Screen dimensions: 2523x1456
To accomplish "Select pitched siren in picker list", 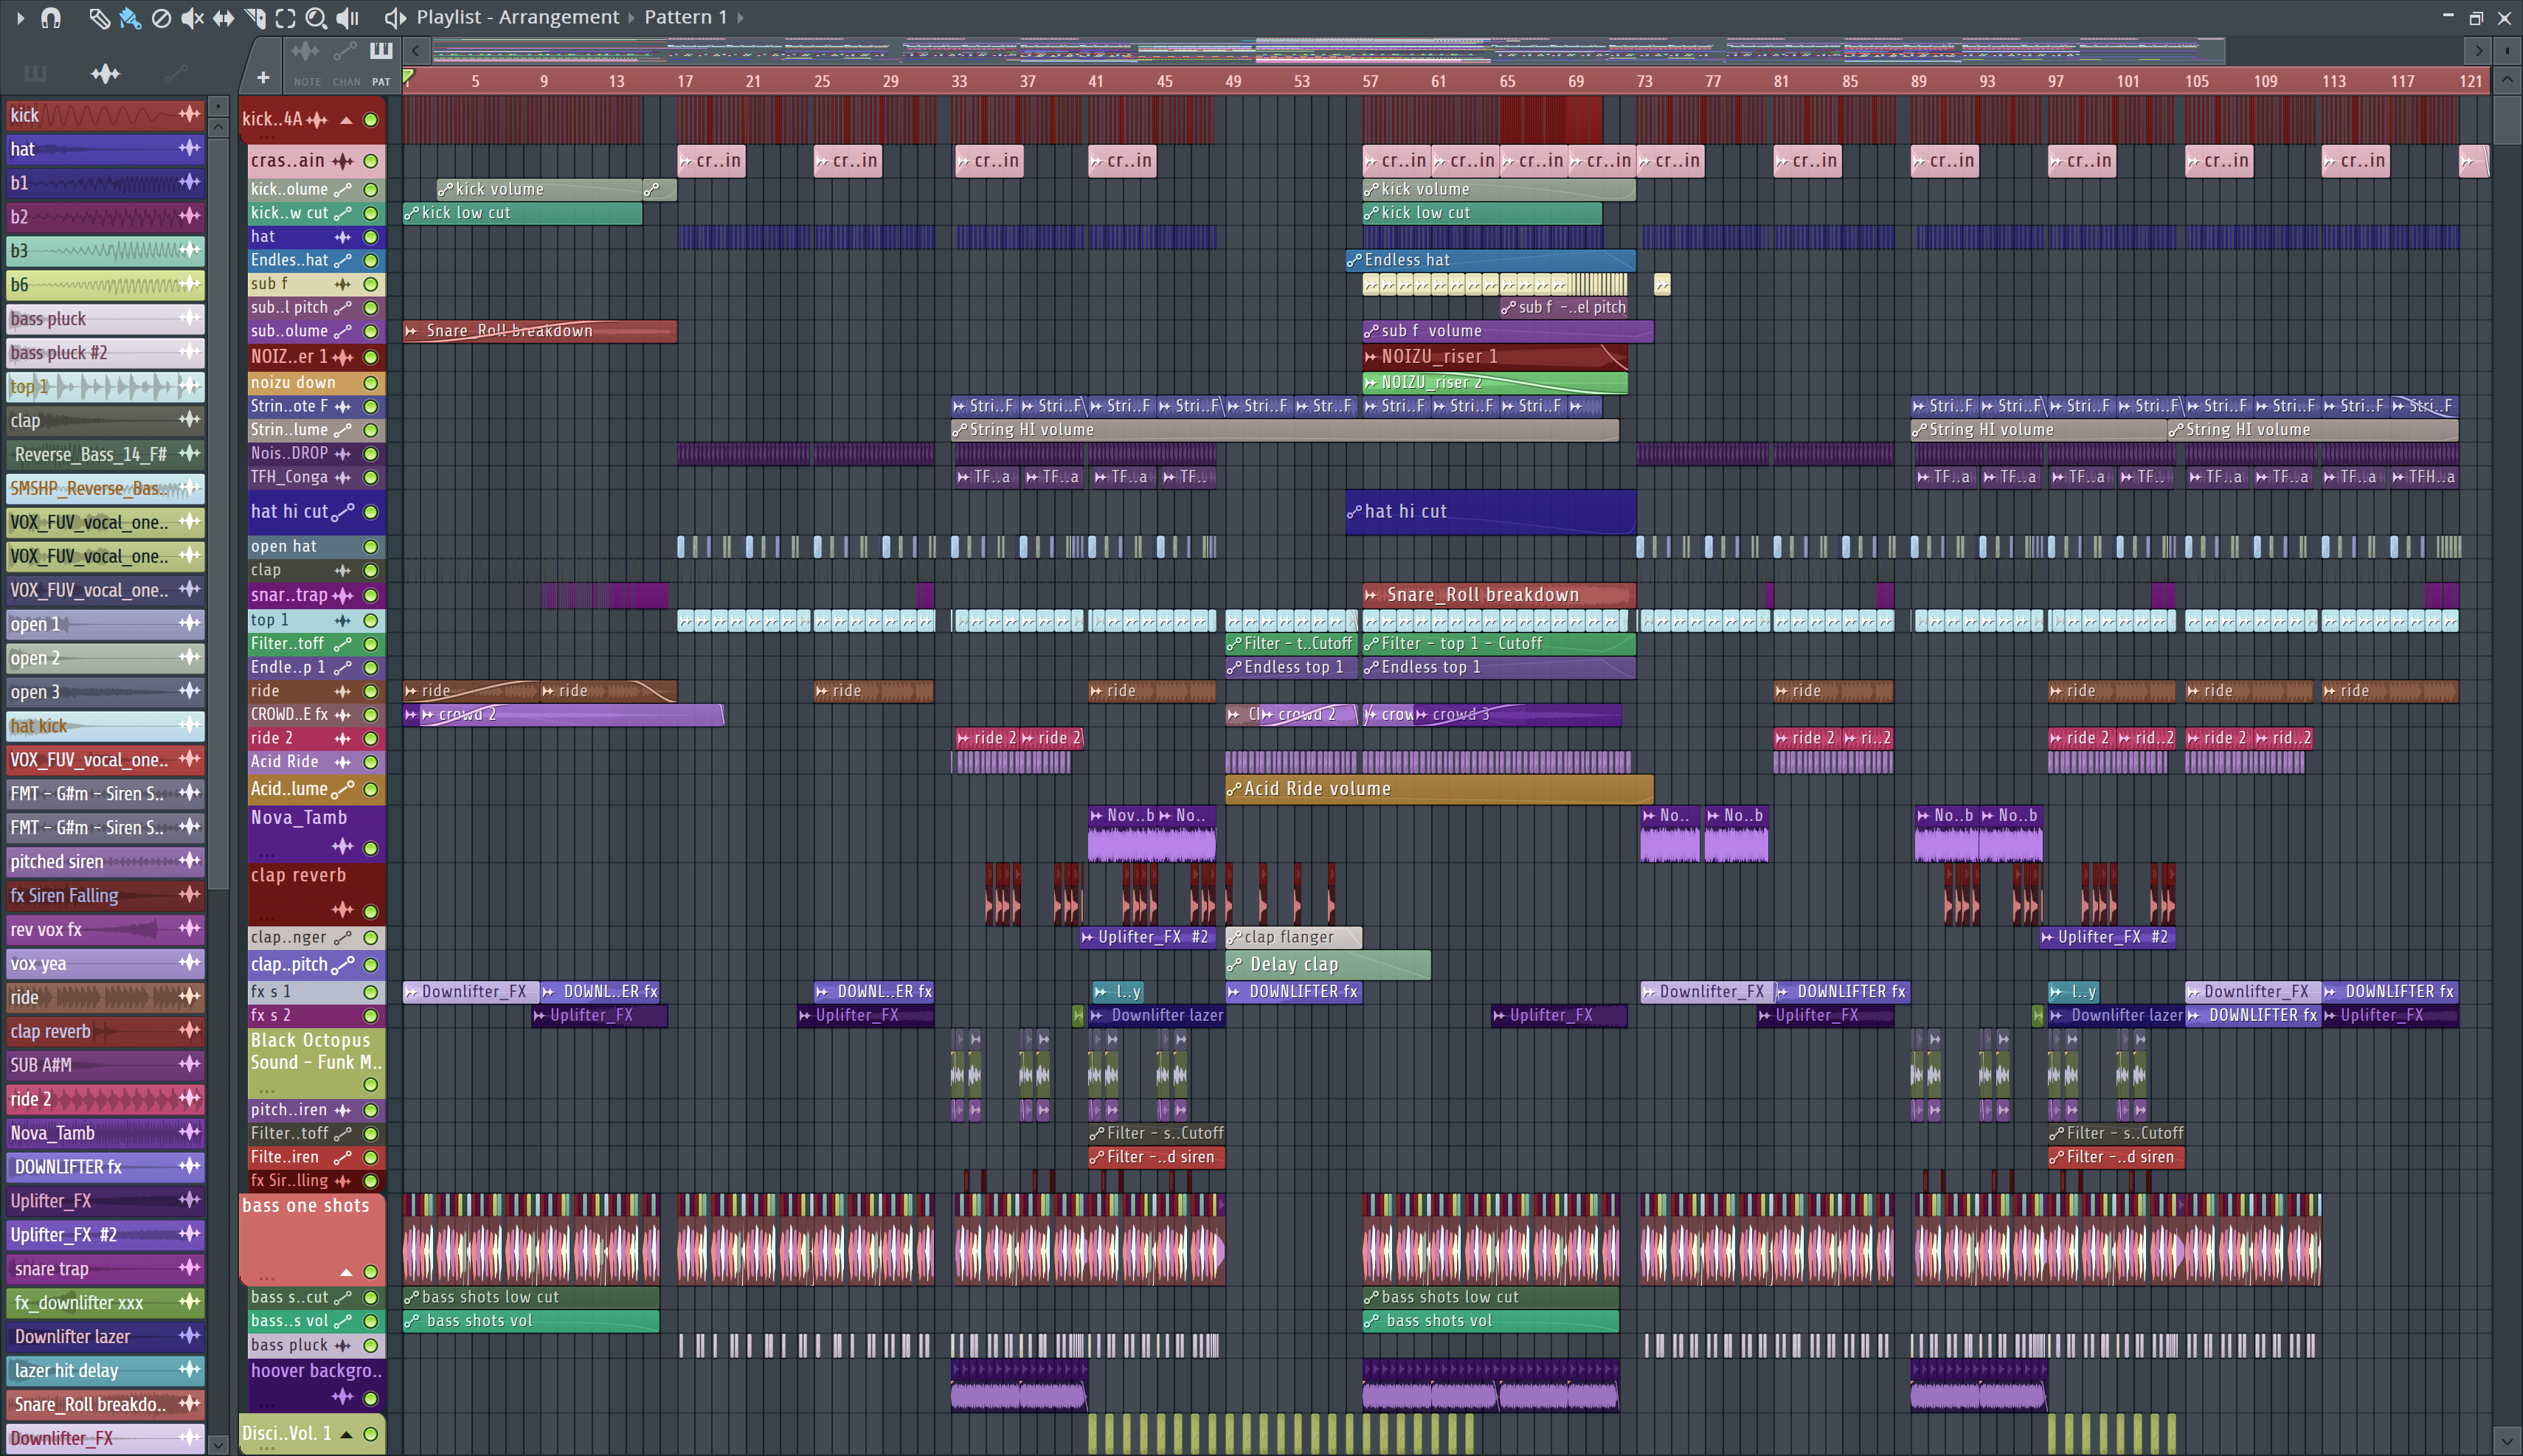I will [x=105, y=861].
